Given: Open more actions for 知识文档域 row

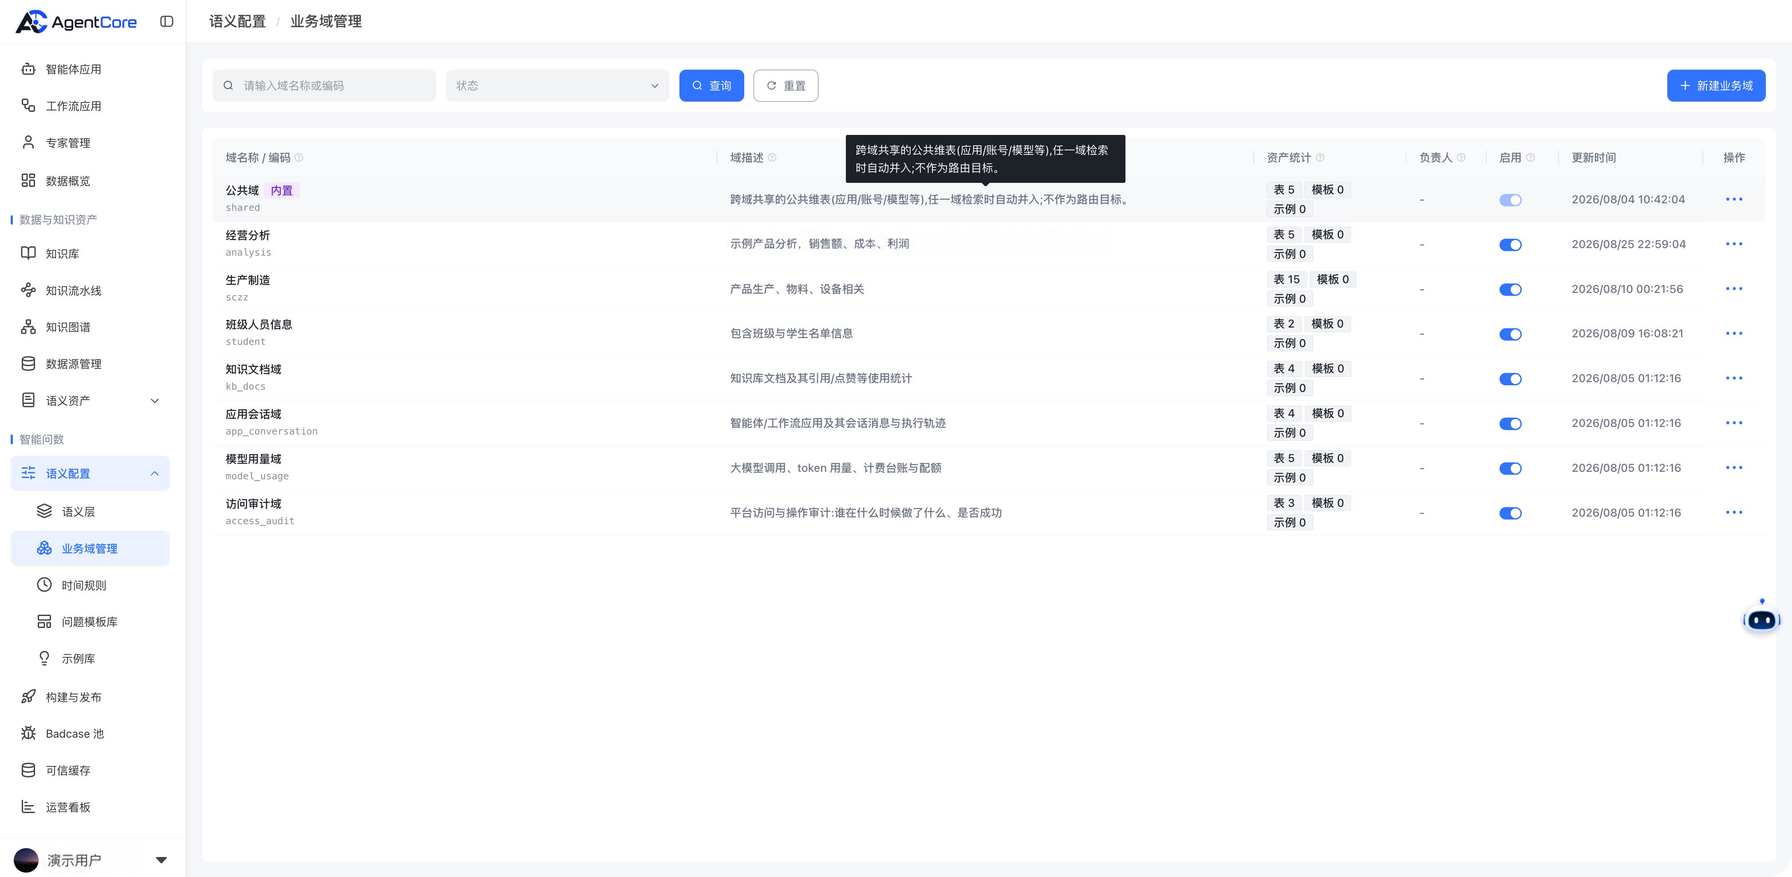Looking at the screenshot, I should [x=1734, y=378].
